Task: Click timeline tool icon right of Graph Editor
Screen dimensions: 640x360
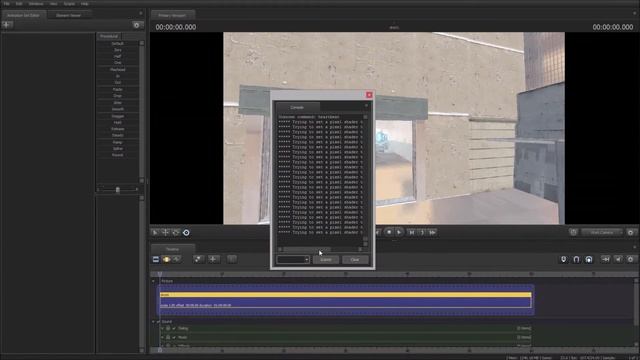Action: coord(198,259)
